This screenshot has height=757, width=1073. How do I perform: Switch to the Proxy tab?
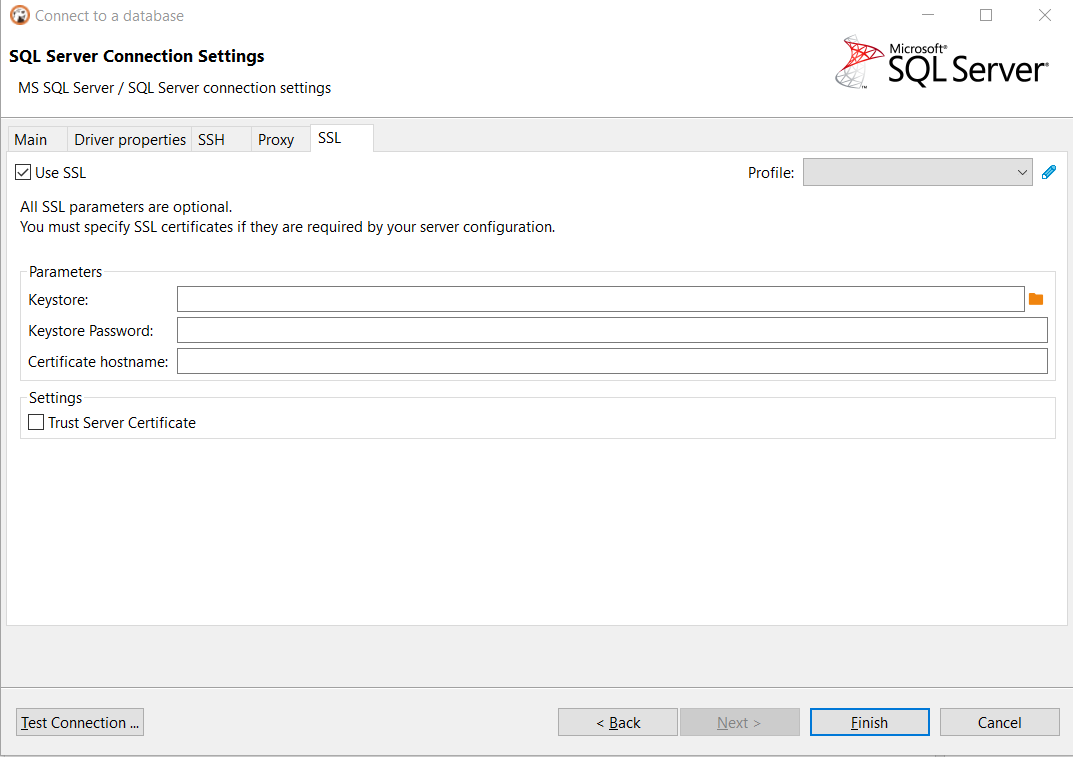pyautogui.click(x=275, y=139)
